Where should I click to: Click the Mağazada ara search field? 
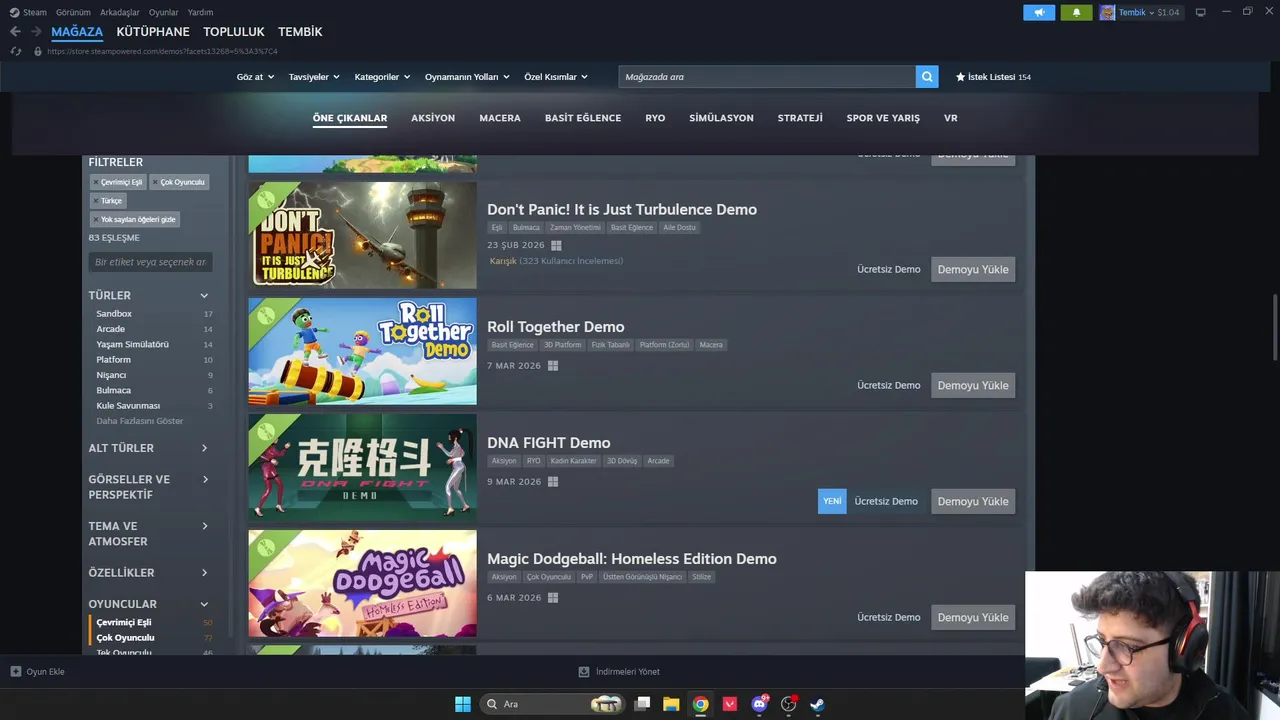coord(767,76)
